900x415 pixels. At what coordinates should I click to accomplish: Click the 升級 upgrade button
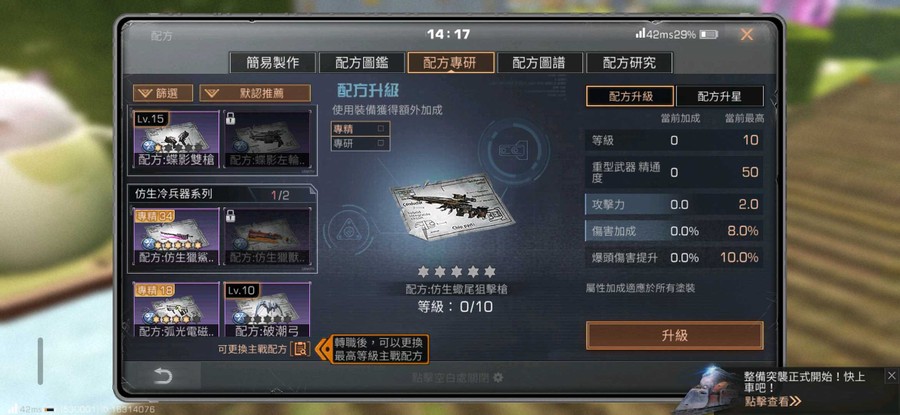pos(674,335)
